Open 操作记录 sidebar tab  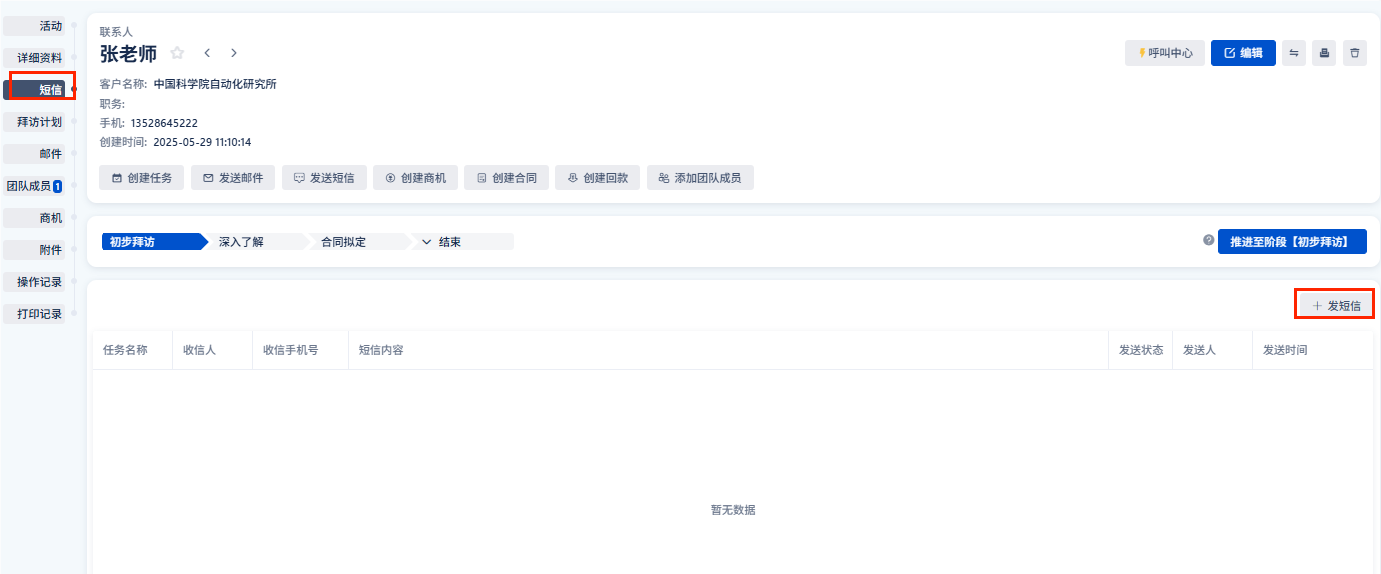coord(34,282)
